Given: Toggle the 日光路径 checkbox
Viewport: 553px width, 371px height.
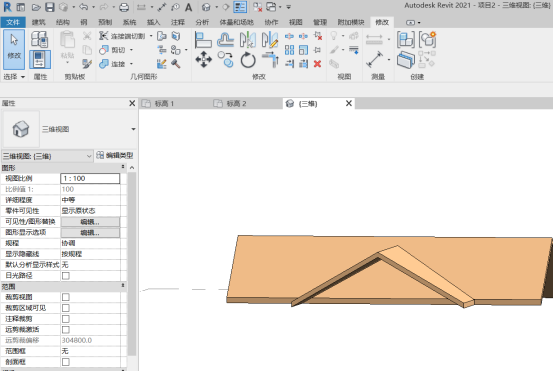Looking at the screenshot, I should tap(66, 276).
